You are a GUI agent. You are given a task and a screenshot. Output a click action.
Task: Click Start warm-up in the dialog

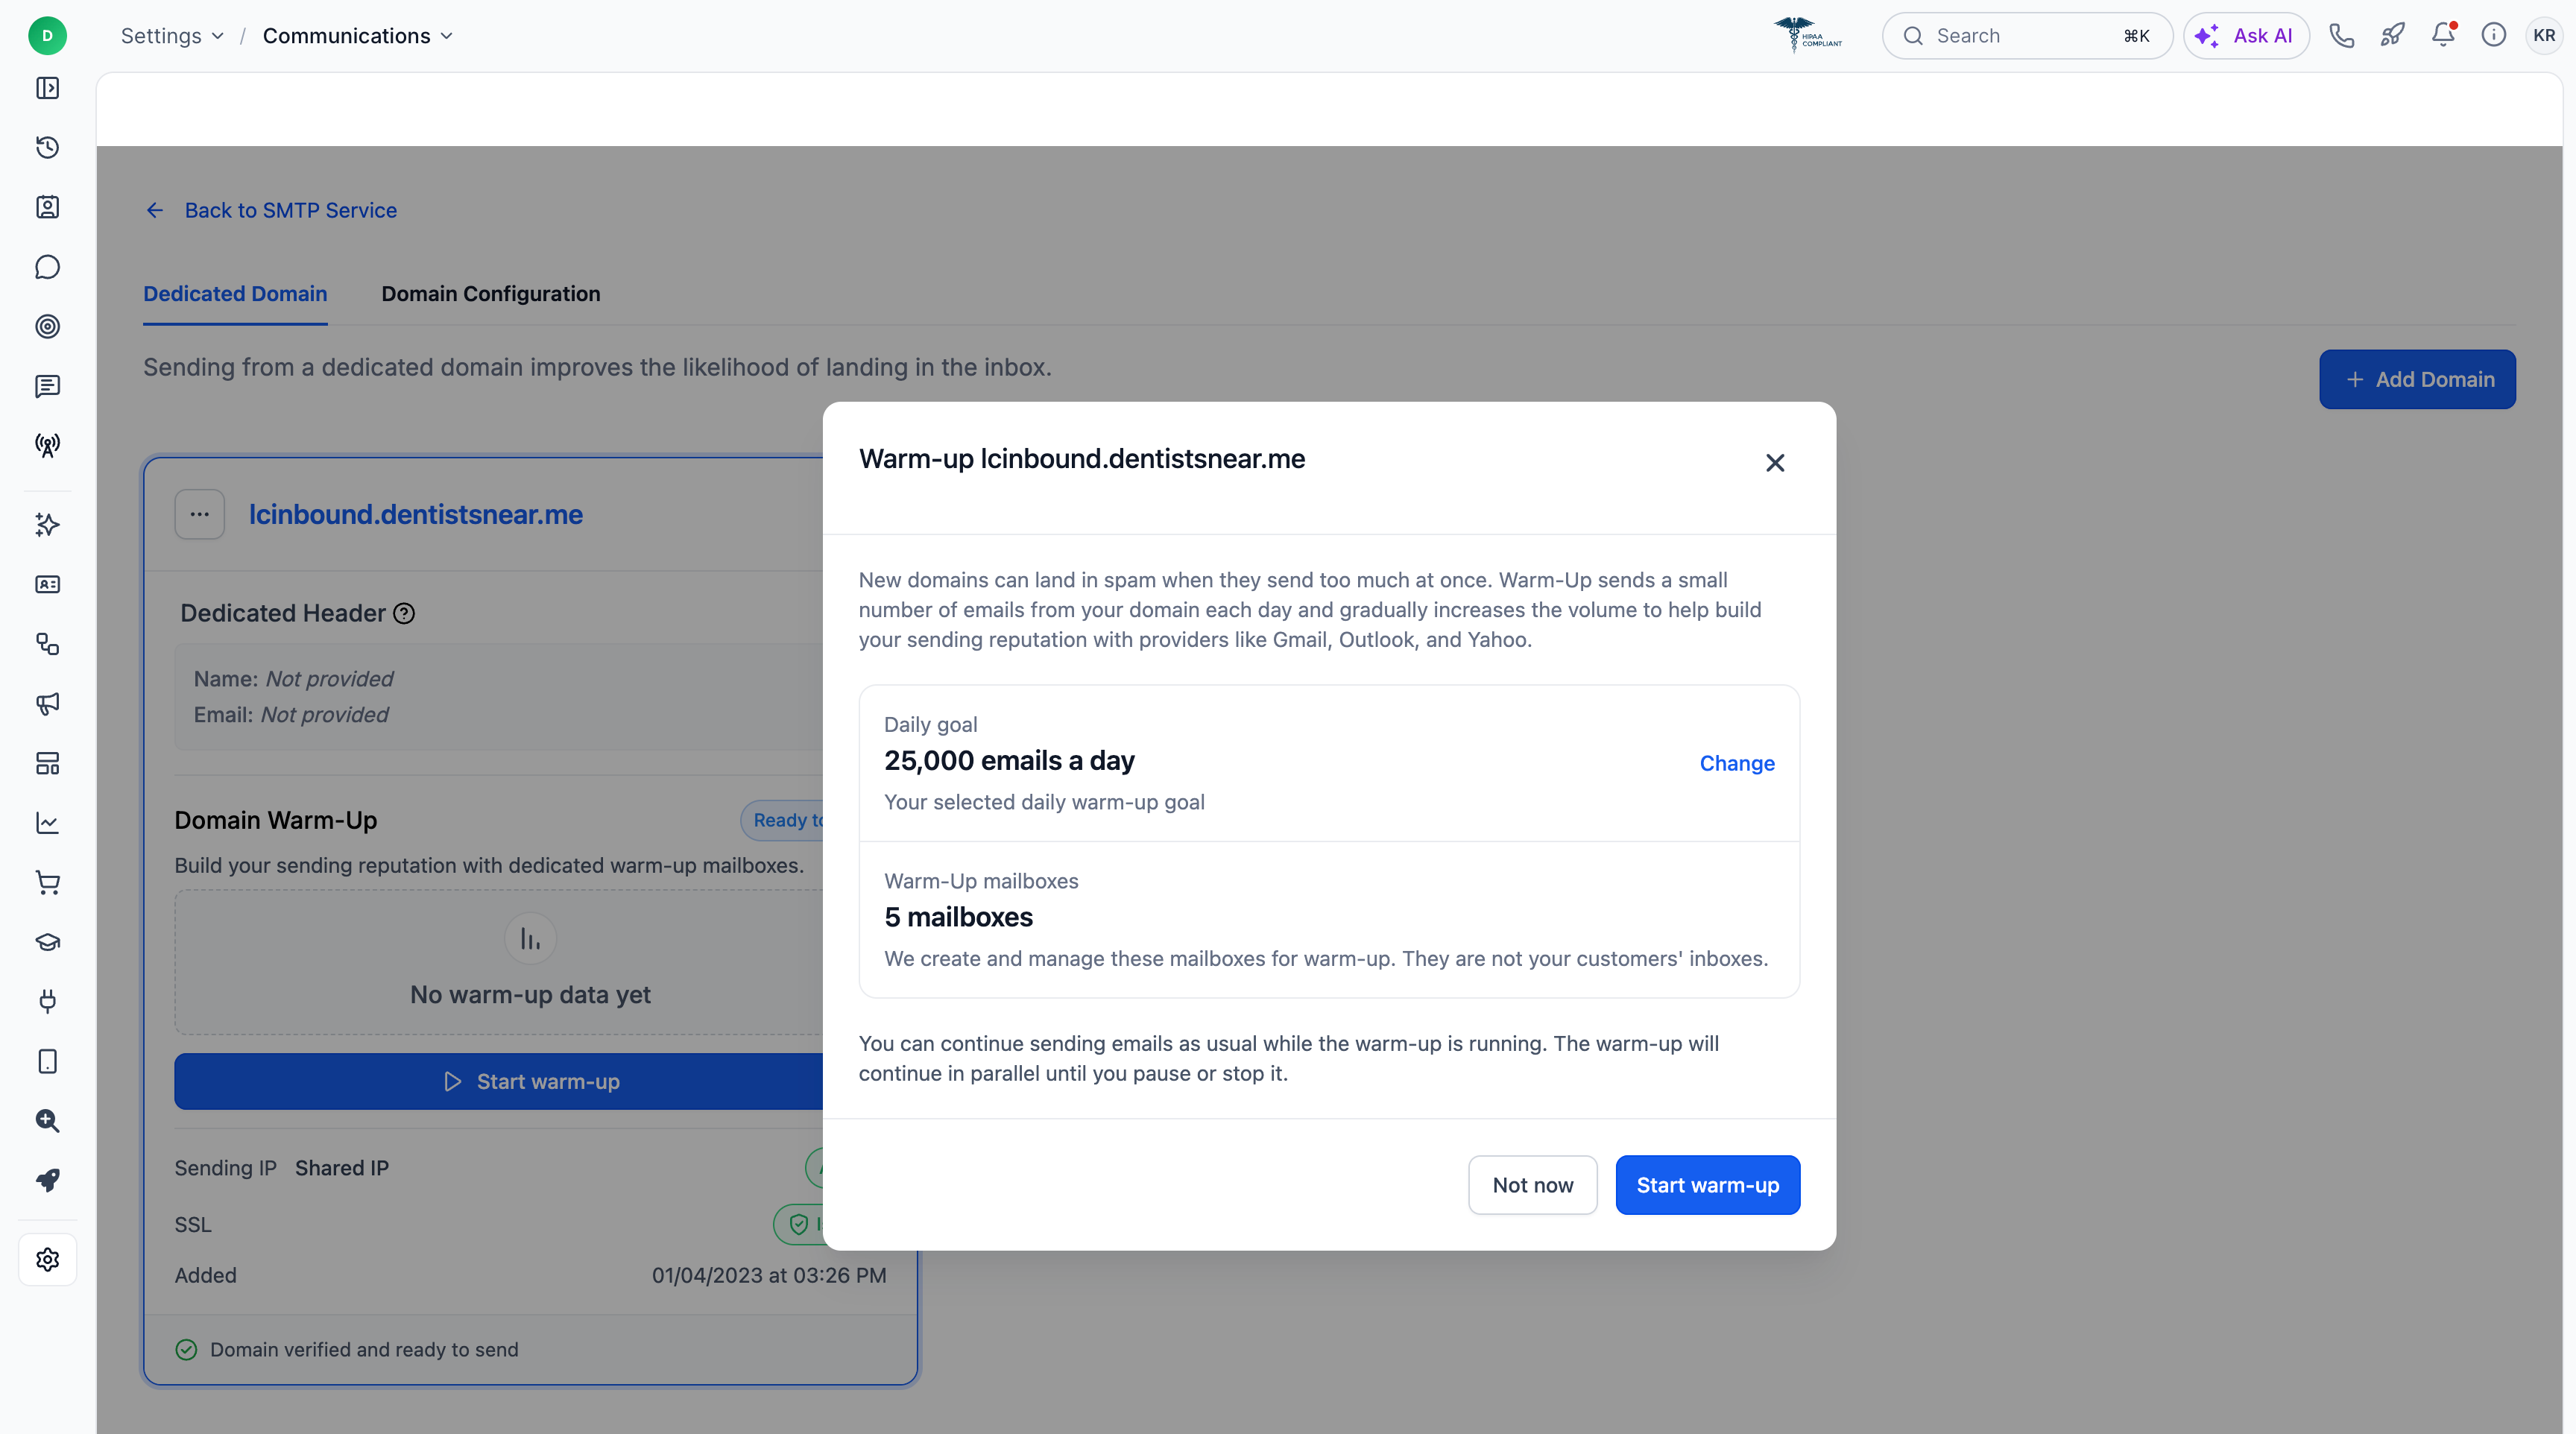1707,1185
